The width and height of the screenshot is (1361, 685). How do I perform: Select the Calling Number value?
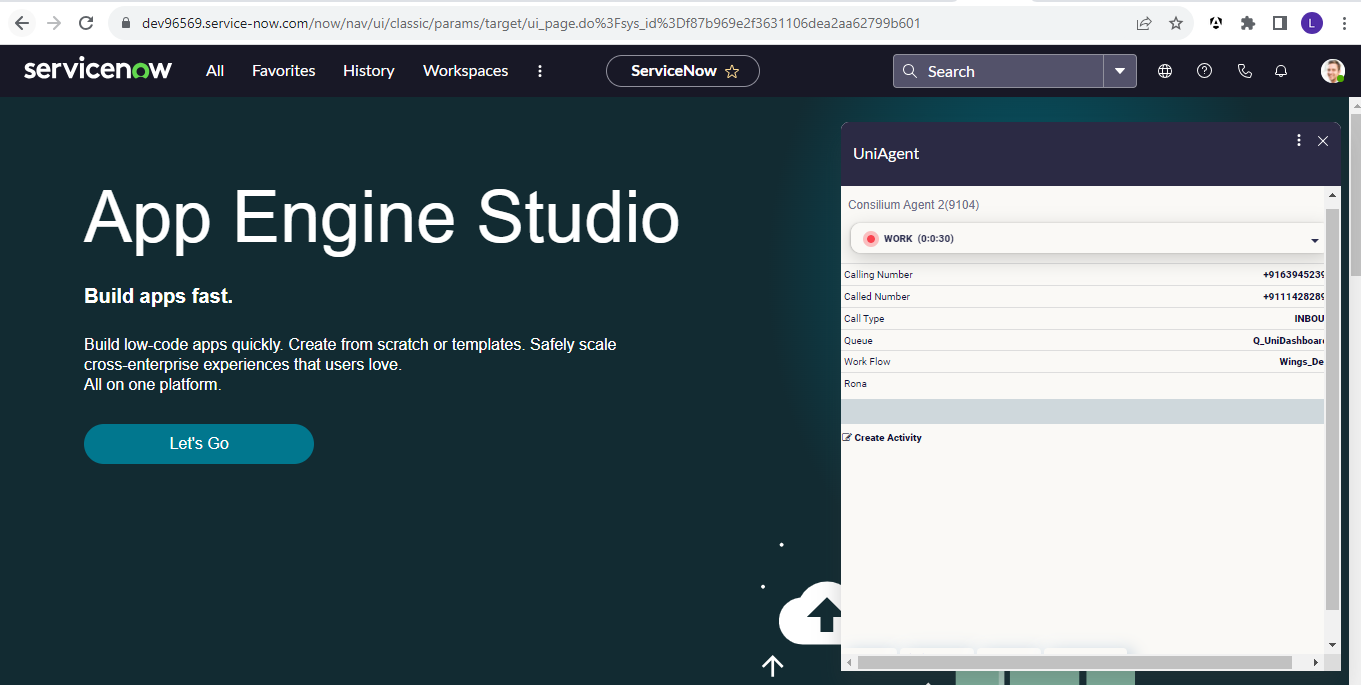[1294, 275]
